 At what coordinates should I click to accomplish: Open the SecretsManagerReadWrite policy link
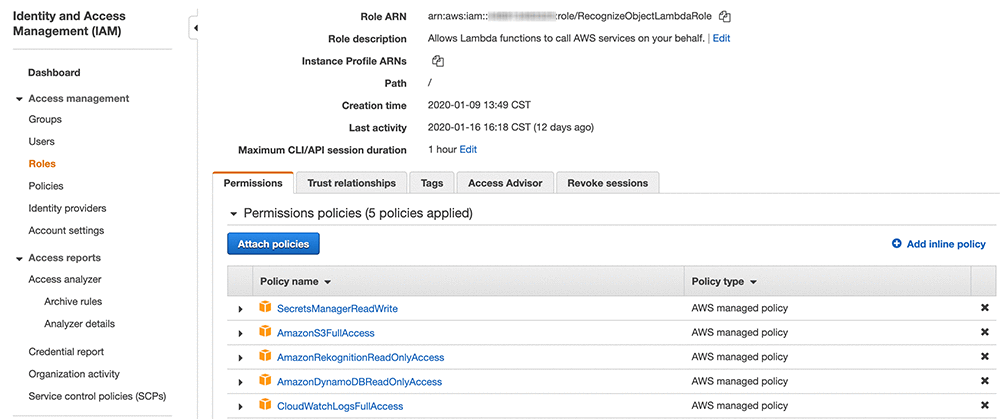(x=337, y=308)
